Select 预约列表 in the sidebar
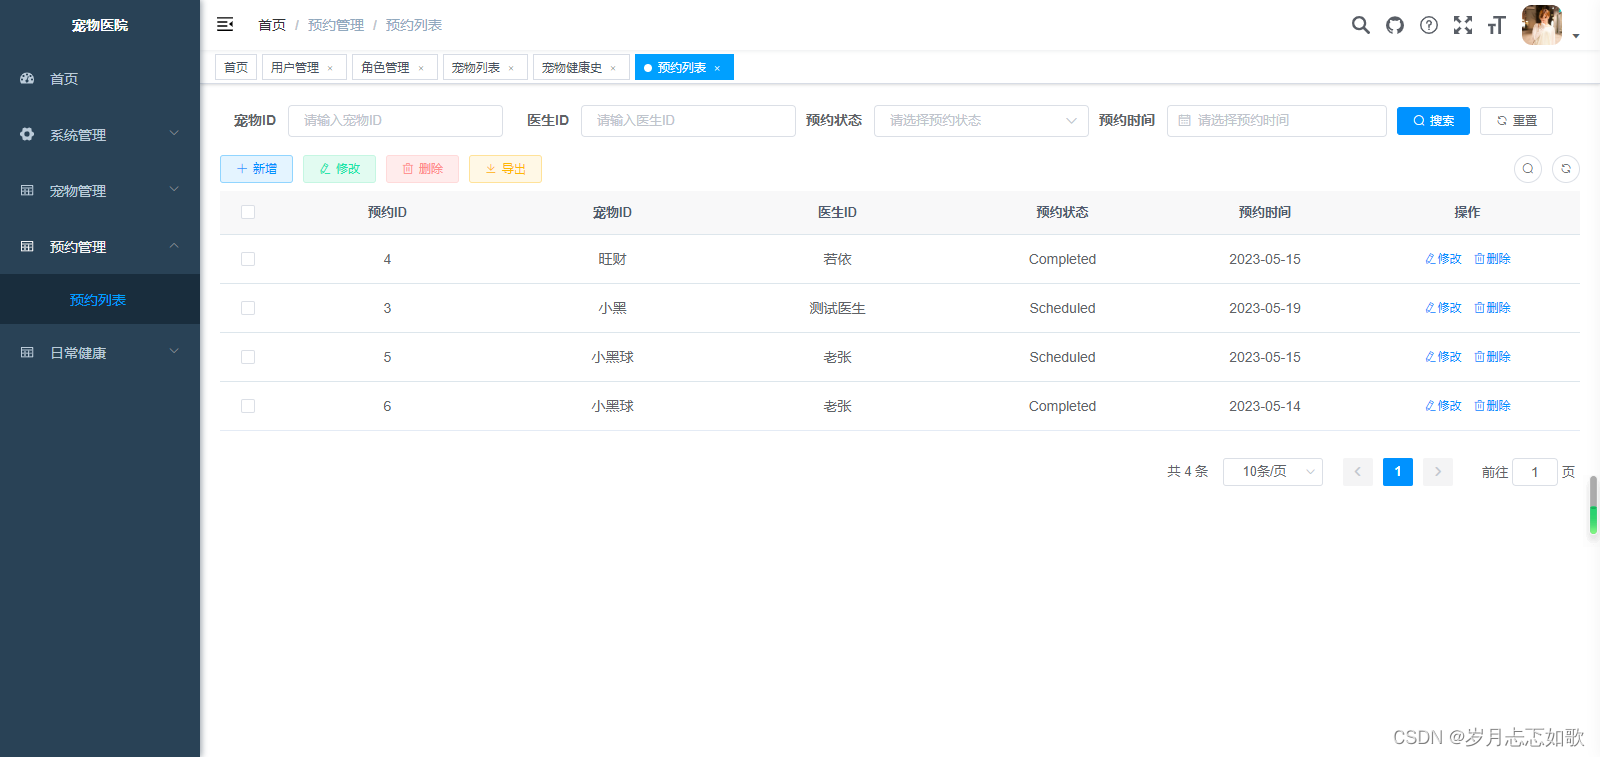This screenshot has width=1600, height=757. 100,299
